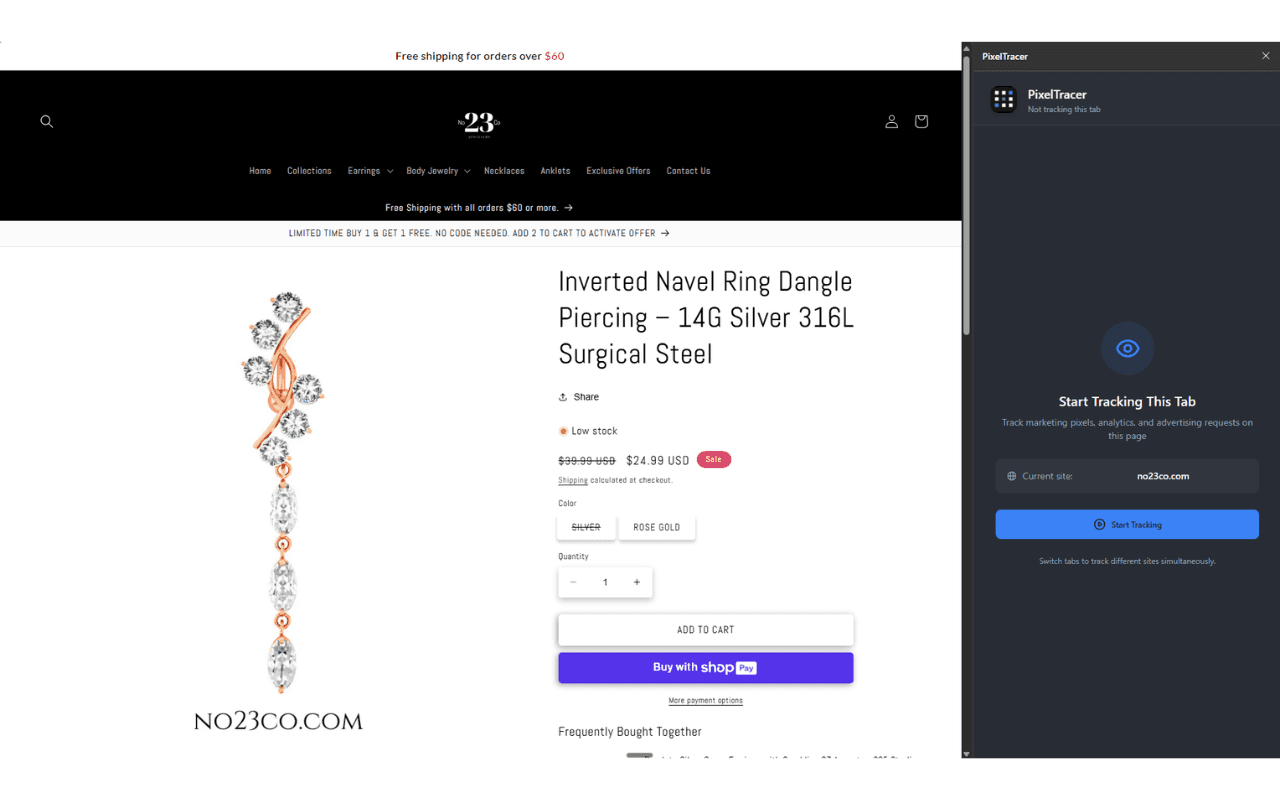Click the PixelTracer app logo icon
Image resolution: width=1280 pixels, height=800 pixels.
tap(1004, 99)
